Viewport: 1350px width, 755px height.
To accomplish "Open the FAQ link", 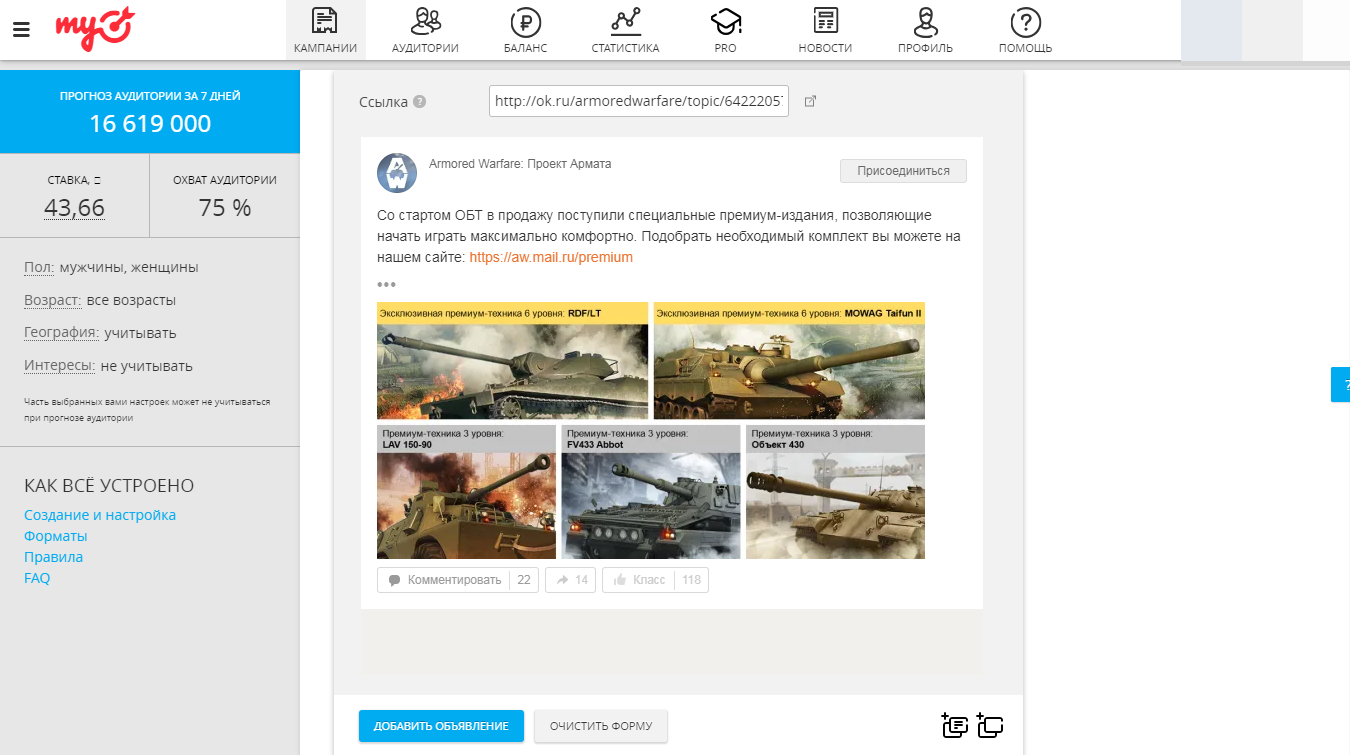I will (37, 578).
